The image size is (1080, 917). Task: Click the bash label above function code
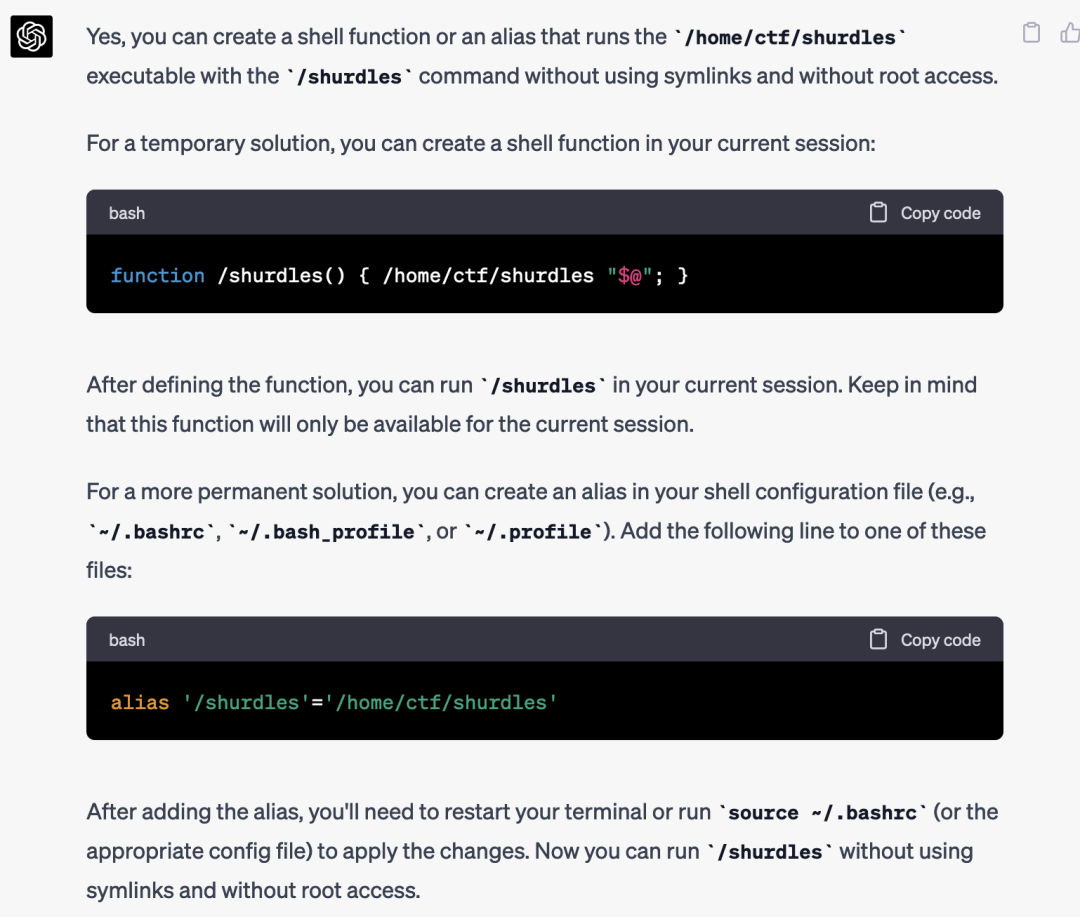127,213
